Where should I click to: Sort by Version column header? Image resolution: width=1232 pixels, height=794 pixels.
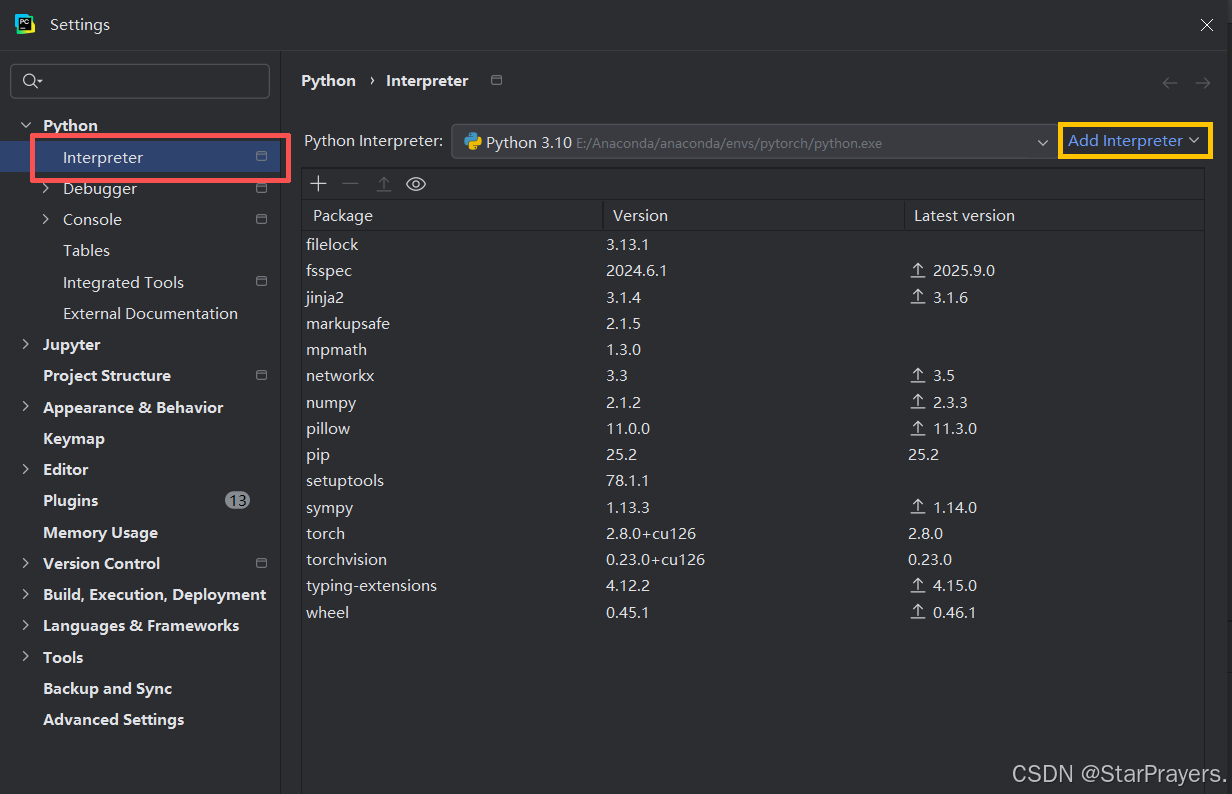pos(753,215)
